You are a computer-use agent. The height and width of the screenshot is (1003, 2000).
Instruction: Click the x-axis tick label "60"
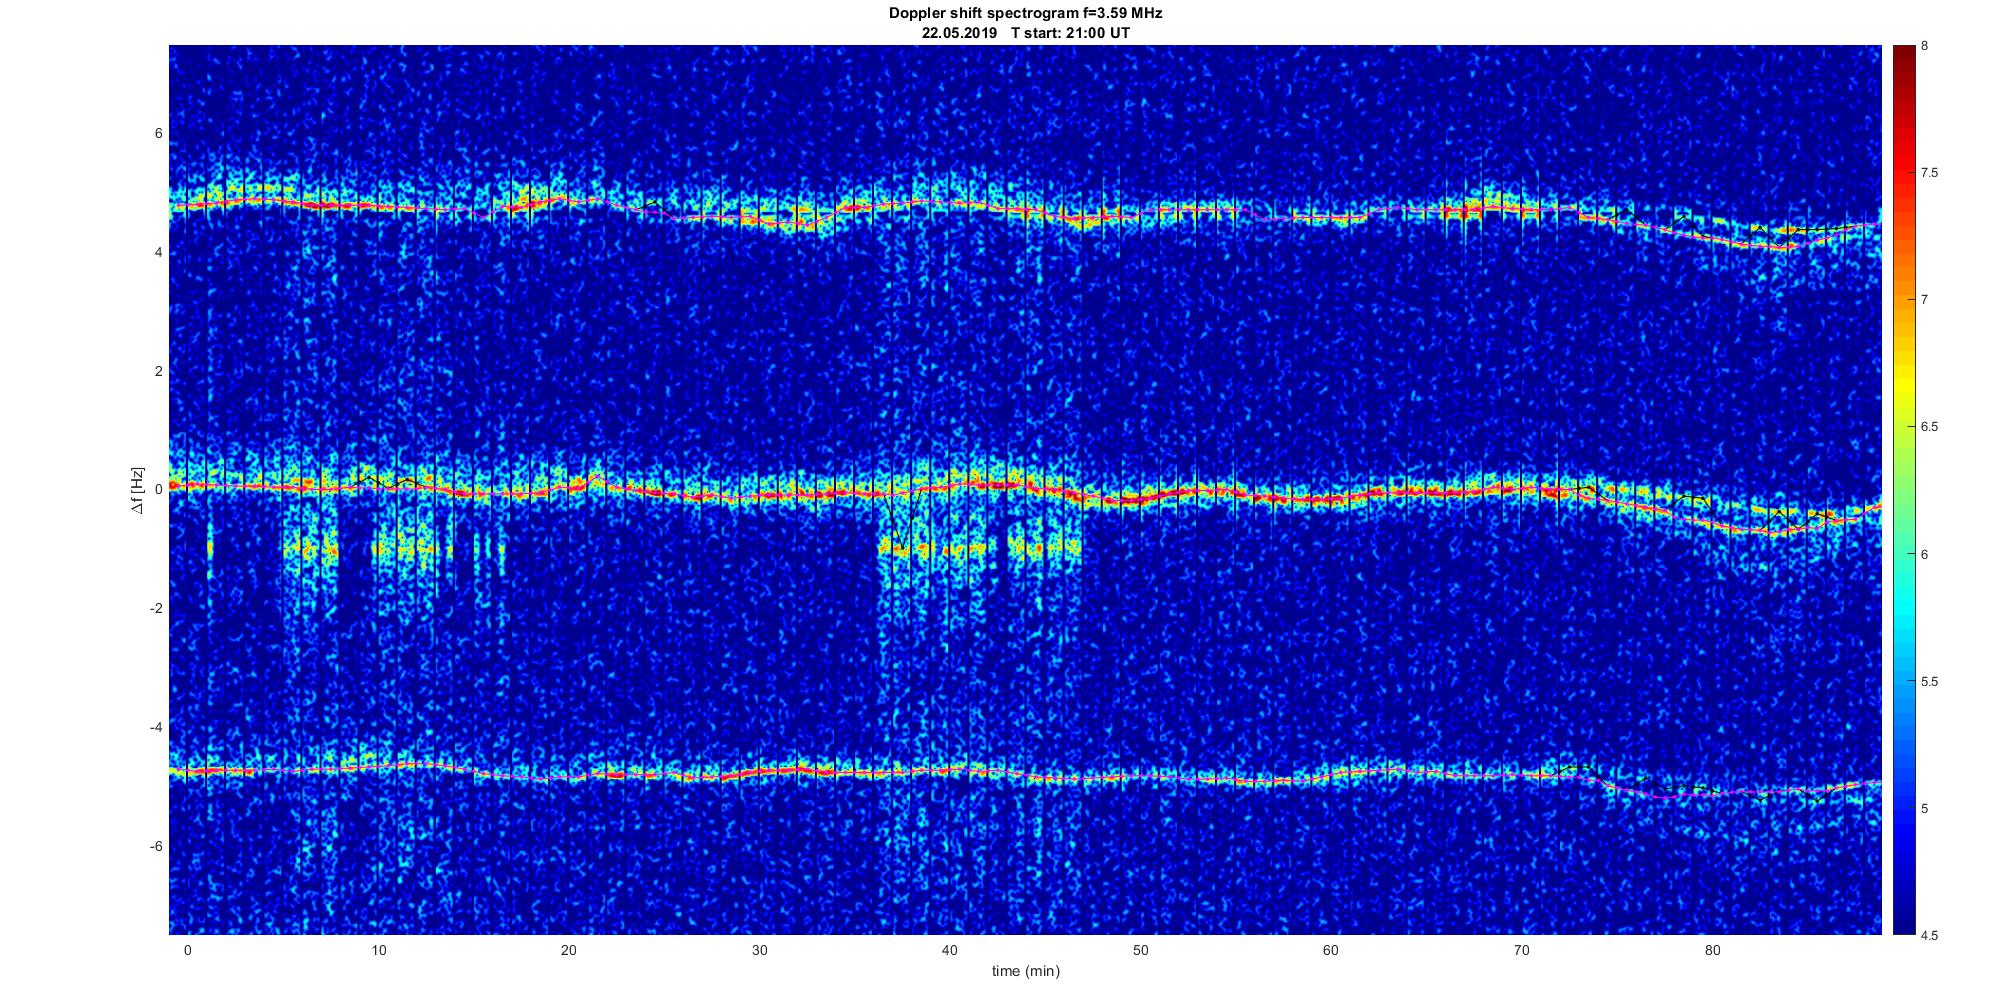pos(1331,950)
